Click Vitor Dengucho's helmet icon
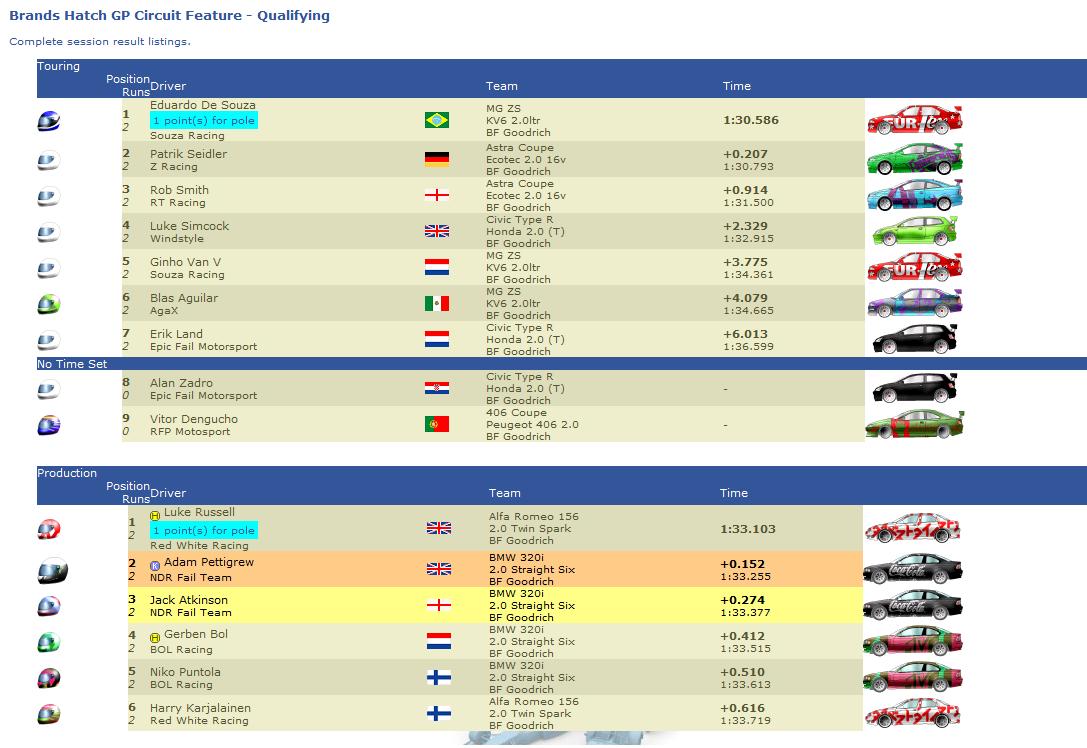The image size is (1087, 748). (49, 425)
